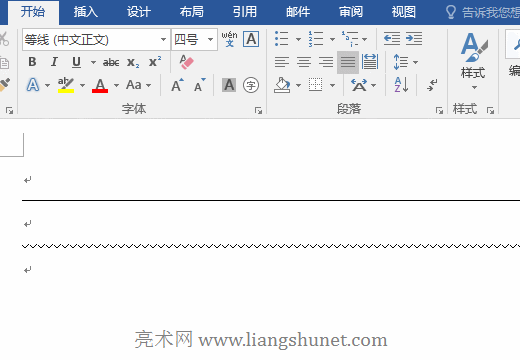
Task: Toggle character border button
Action: click(251, 39)
